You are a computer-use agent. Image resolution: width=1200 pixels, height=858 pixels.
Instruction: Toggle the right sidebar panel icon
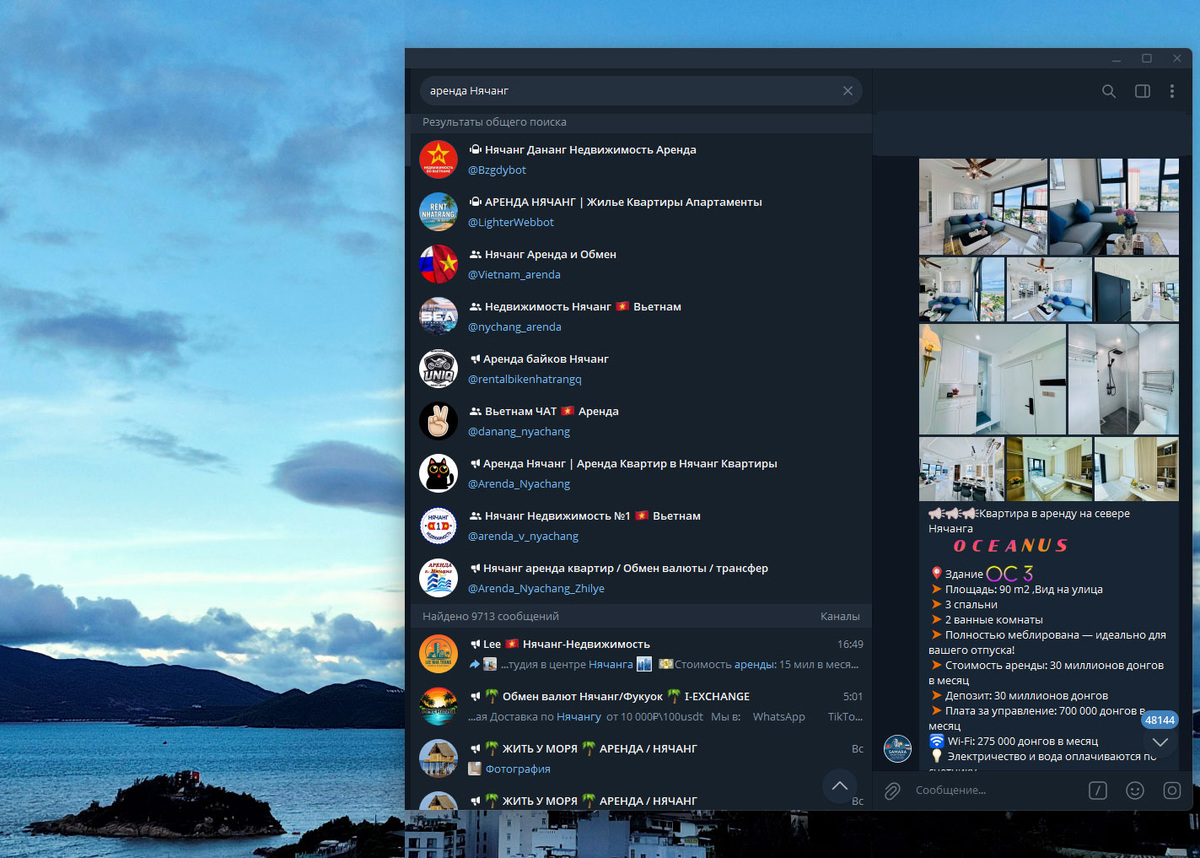click(1142, 91)
